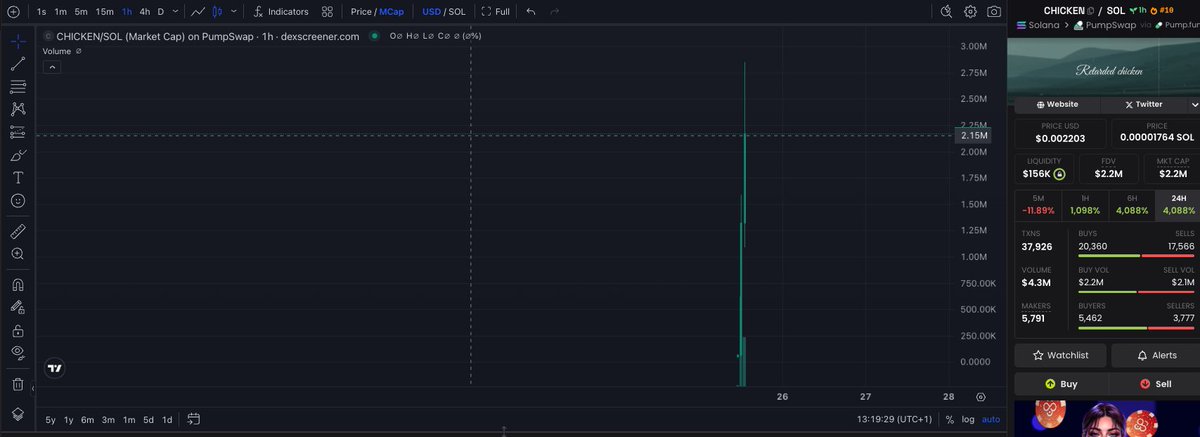Screen dimensions: 1200x437
Task: Select the 1H price change tab
Action: click(x=1084, y=205)
